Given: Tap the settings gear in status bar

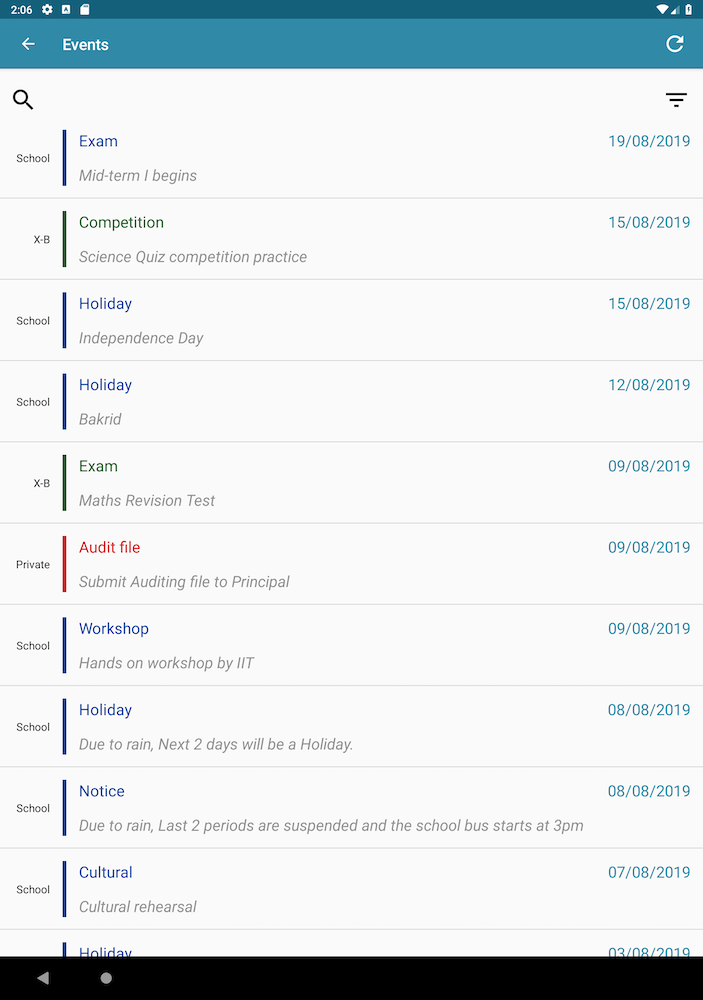Looking at the screenshot, I should (x=47, y=9).
